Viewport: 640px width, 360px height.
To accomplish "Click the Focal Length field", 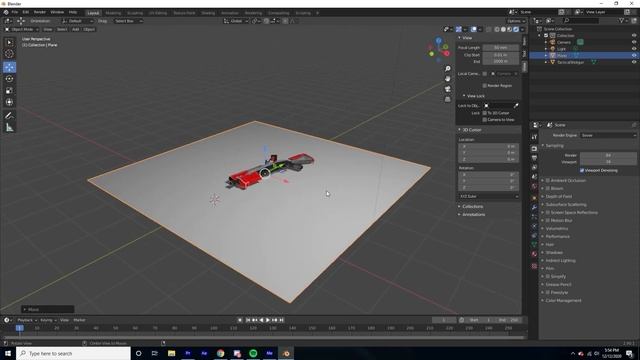I will tap(500, 48).
